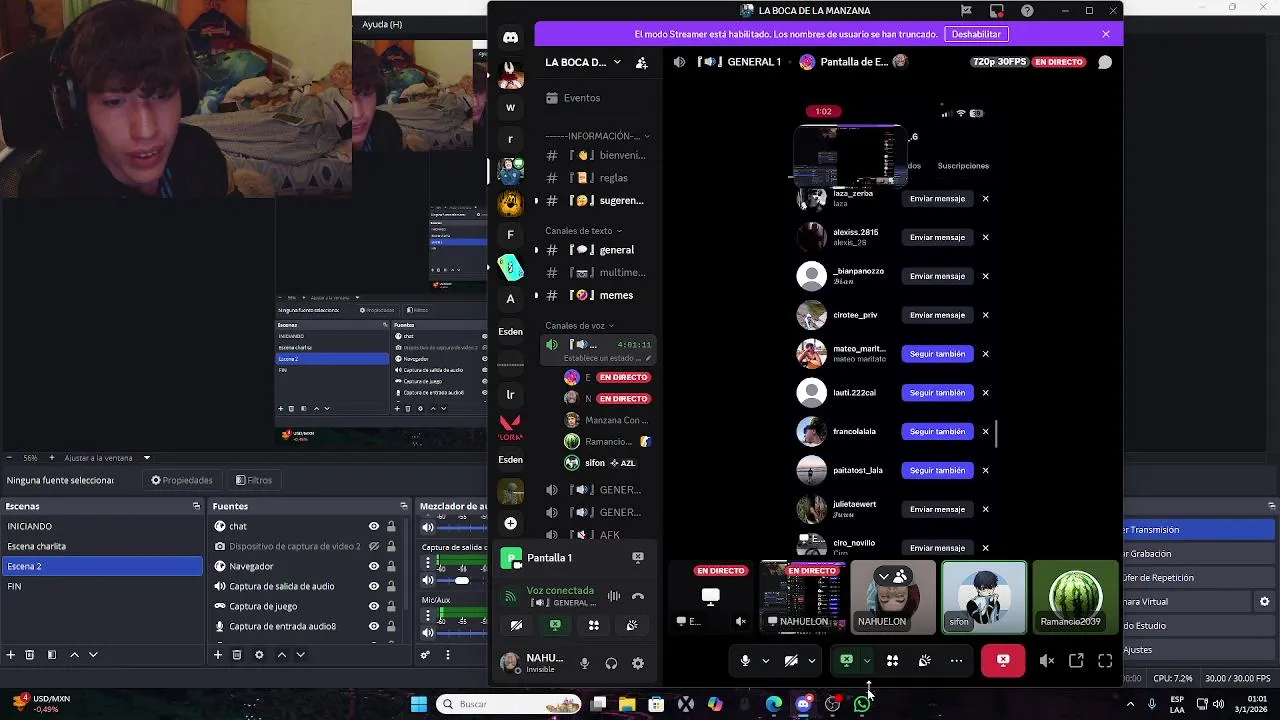Select Escena charlita scene
This screenshot has height=720, width=1280.
click(101, 546)
